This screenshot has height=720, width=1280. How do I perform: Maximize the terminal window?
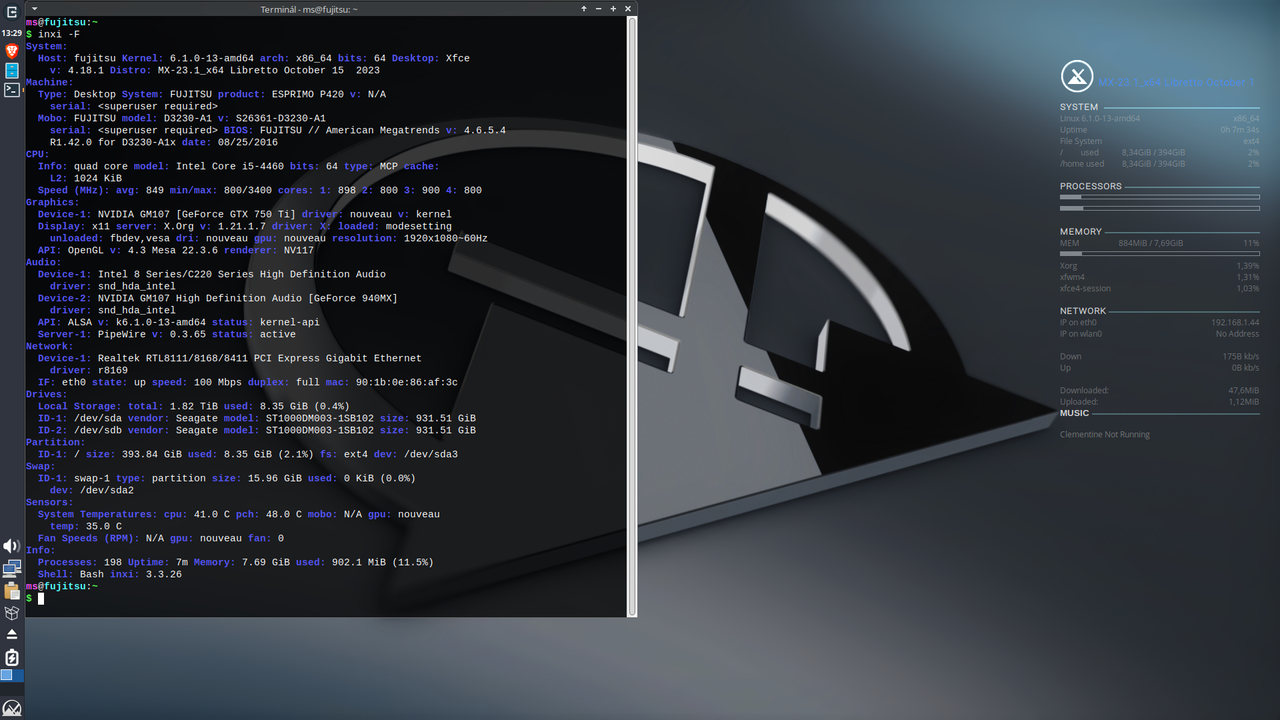click(x=612, y=8)
